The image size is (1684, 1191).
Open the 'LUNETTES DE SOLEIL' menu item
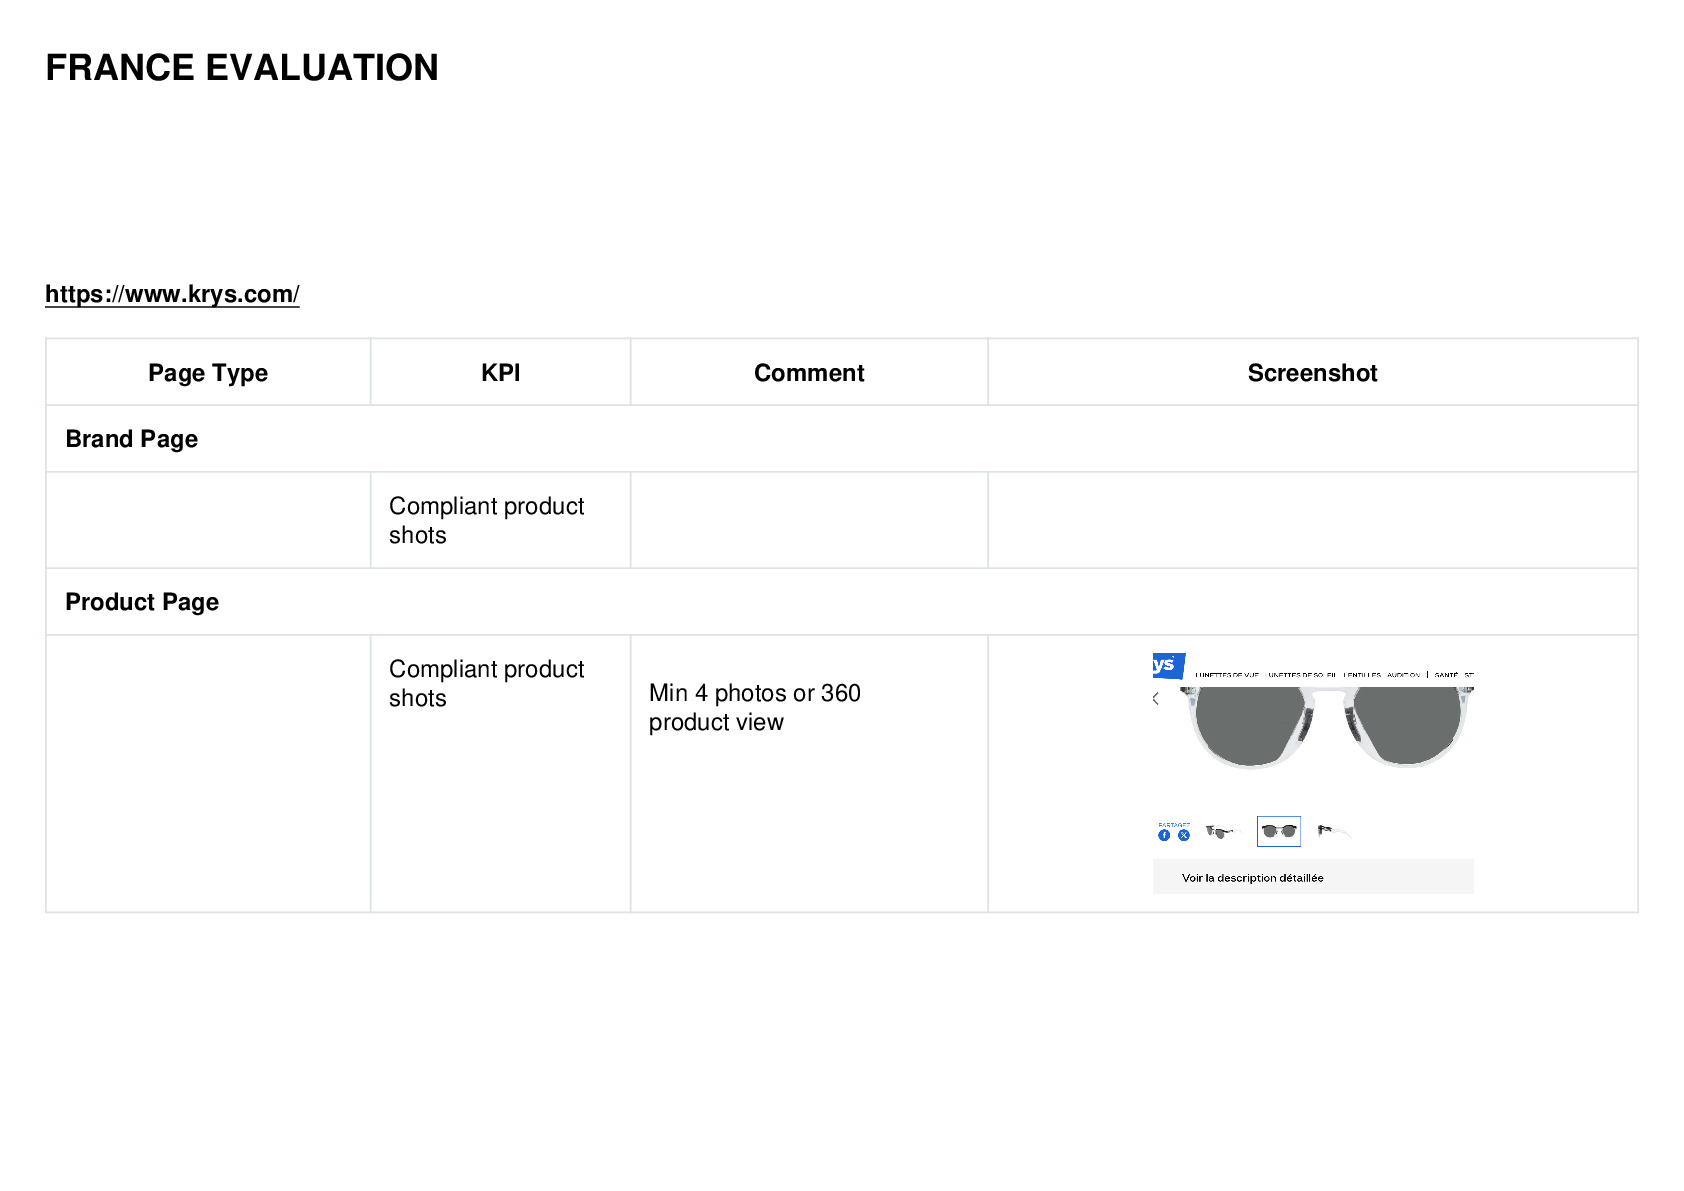1302,675
